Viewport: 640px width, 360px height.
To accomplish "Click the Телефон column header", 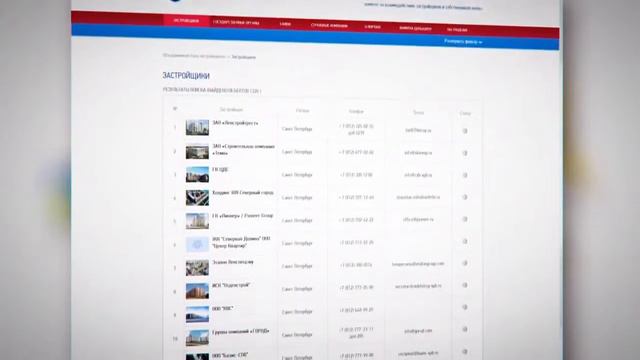I will coord(356,111).
